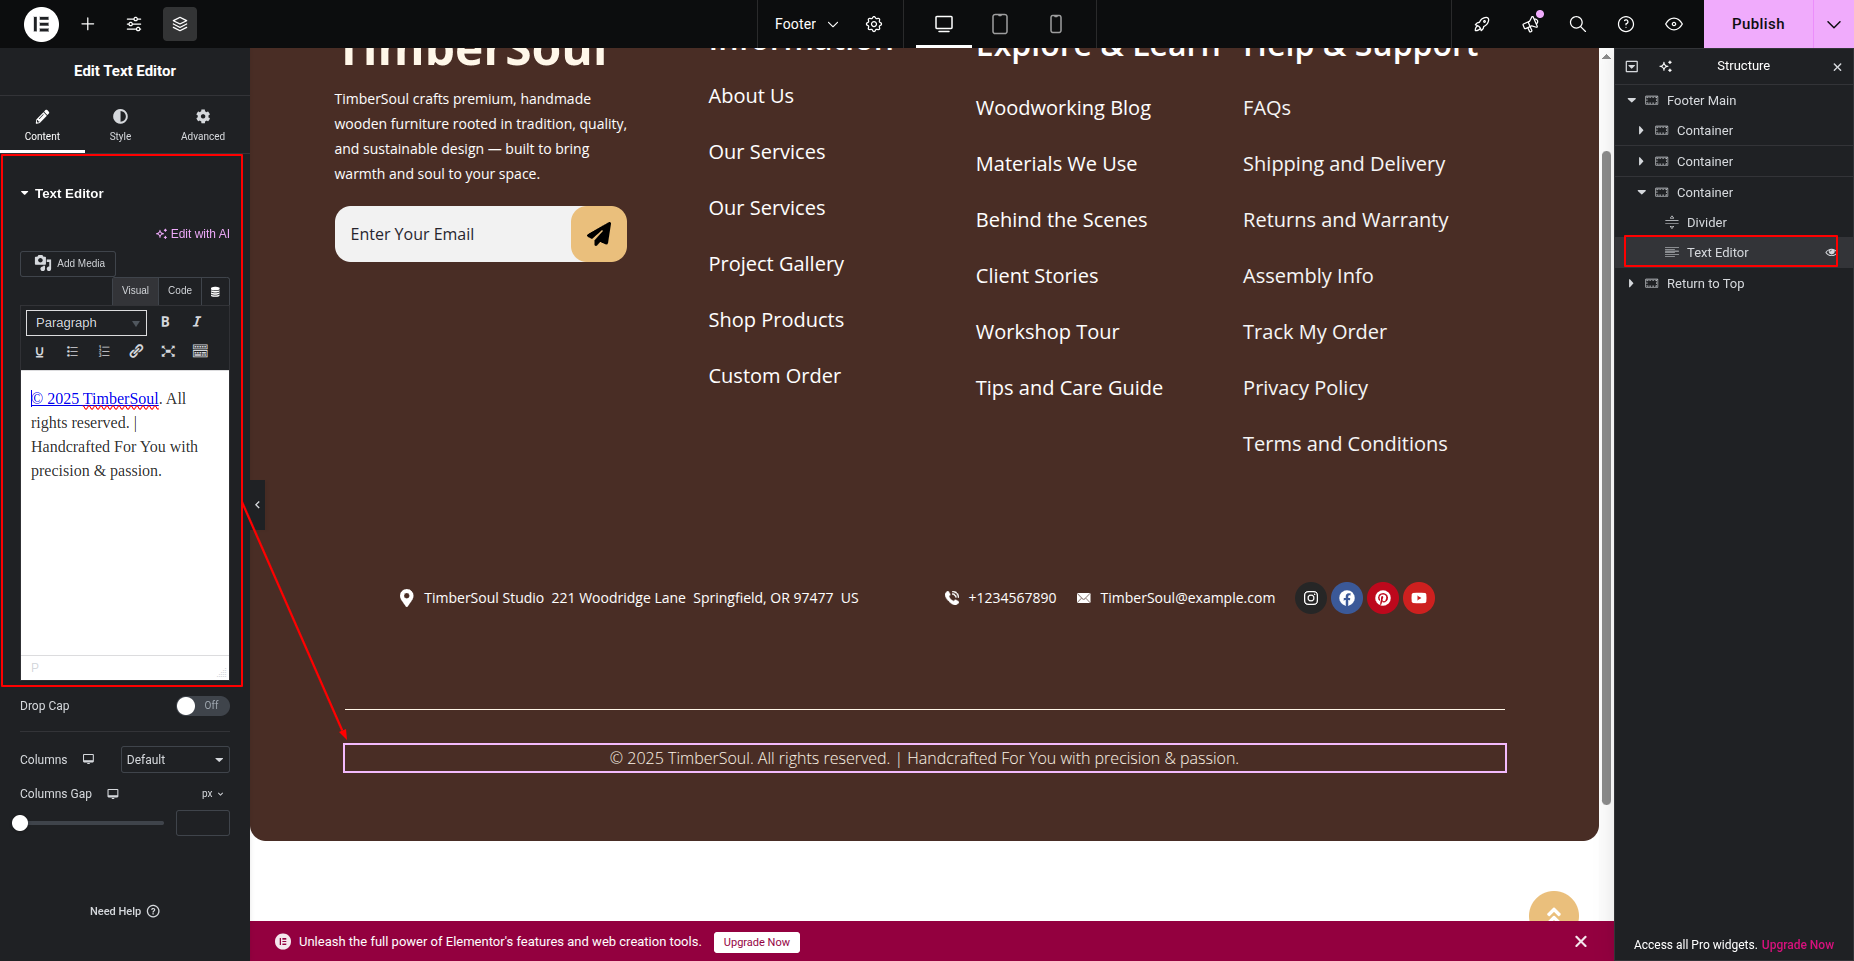Viewport: 1854px width, 961px height.
Task: Insert link in text editor toolbar
Action: pos(136,351)
